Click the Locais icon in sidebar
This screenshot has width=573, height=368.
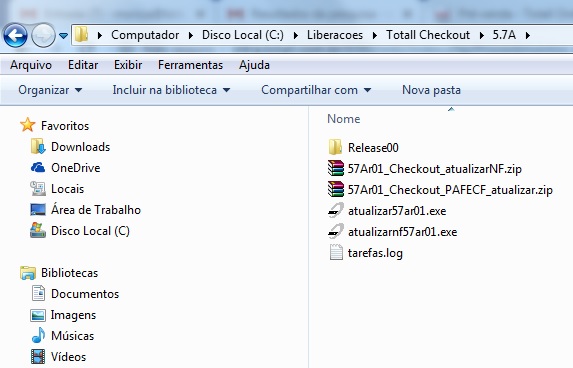click(x=38, y=189)
